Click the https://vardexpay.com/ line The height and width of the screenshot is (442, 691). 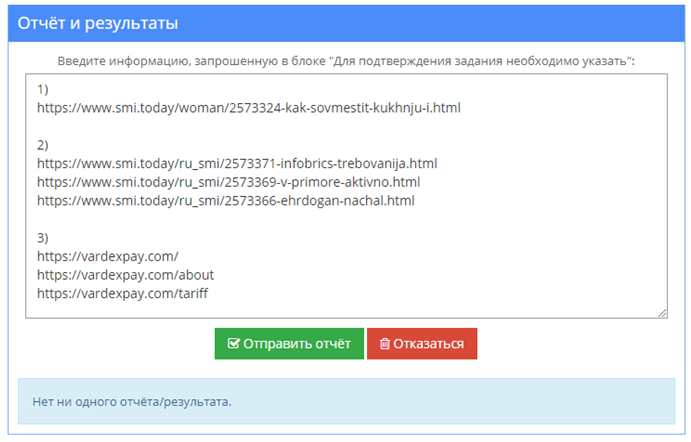pyautogui.click(x=108, y=256)
